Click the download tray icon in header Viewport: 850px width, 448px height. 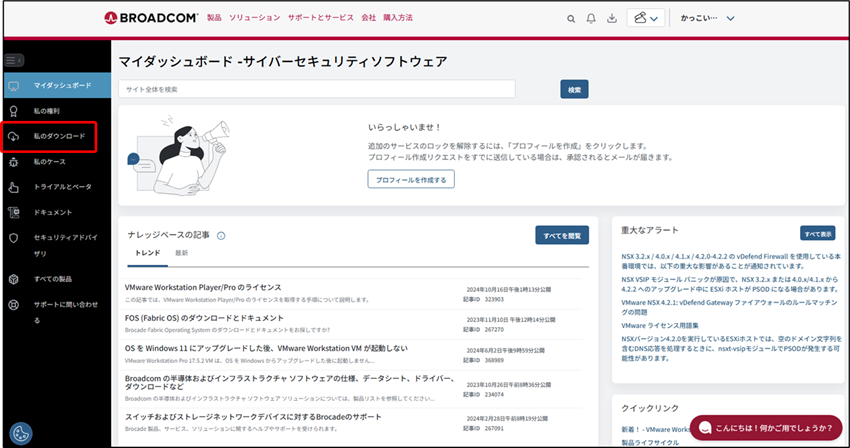coord(611,18)
